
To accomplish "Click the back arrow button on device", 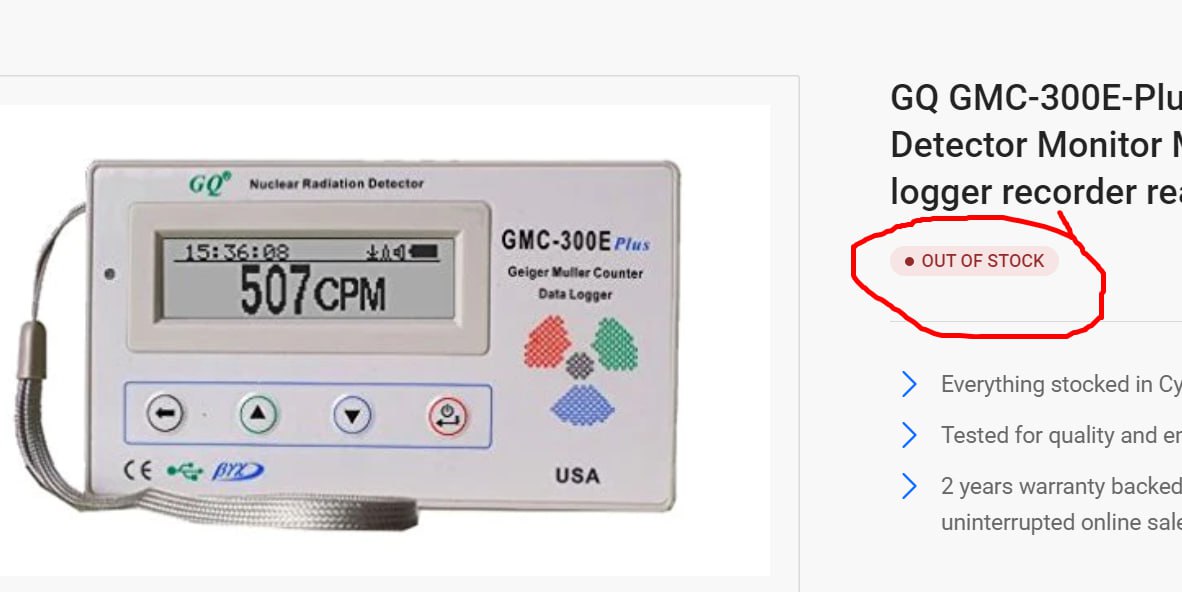I will (x=164, y=414).
